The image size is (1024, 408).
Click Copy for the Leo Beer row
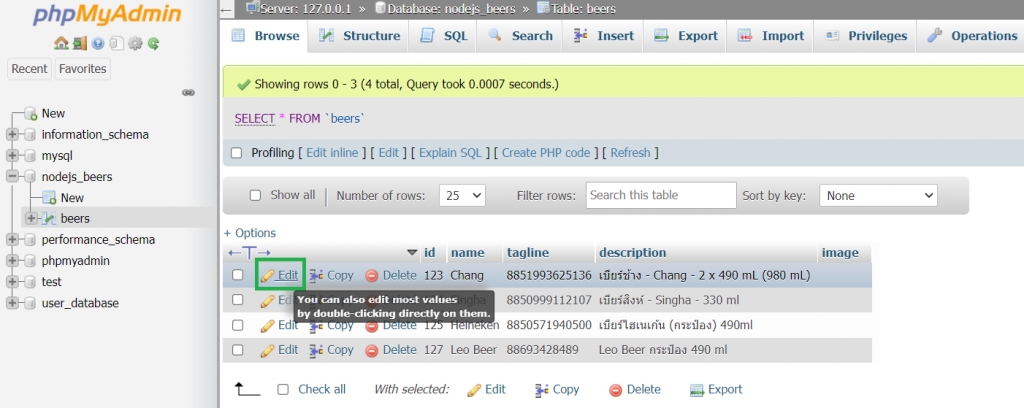[332, 350]
